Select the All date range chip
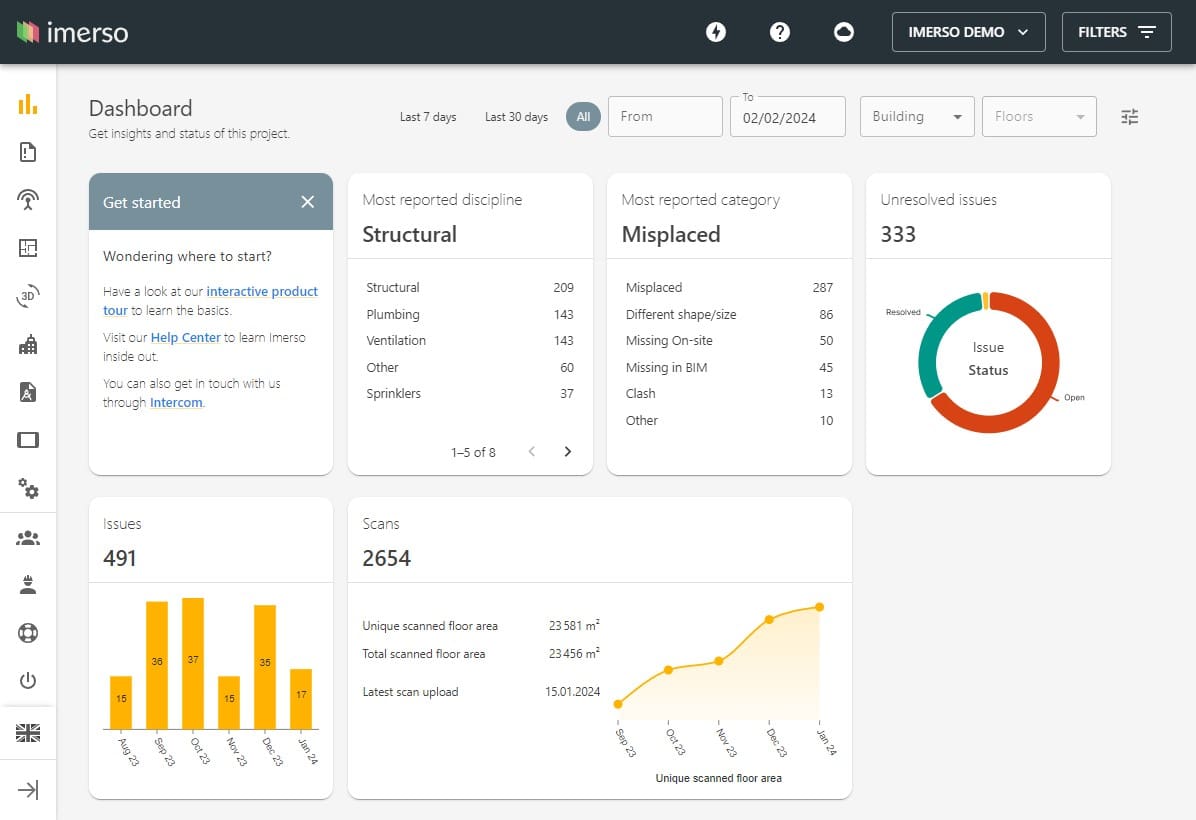Viewport: 1196px width, 820px height. (x=583, y=117)
